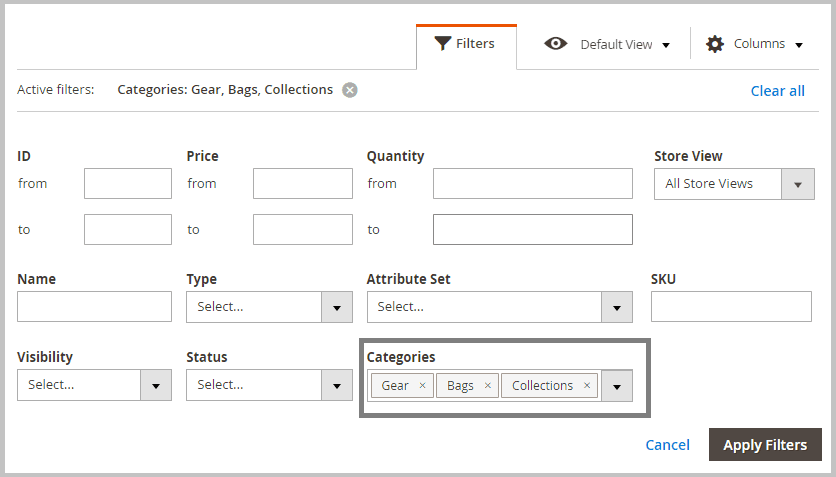Image resolution: width=836 pixels, height=477 pixels.
Task: Click the Price from field
Action: click(302, 184)
